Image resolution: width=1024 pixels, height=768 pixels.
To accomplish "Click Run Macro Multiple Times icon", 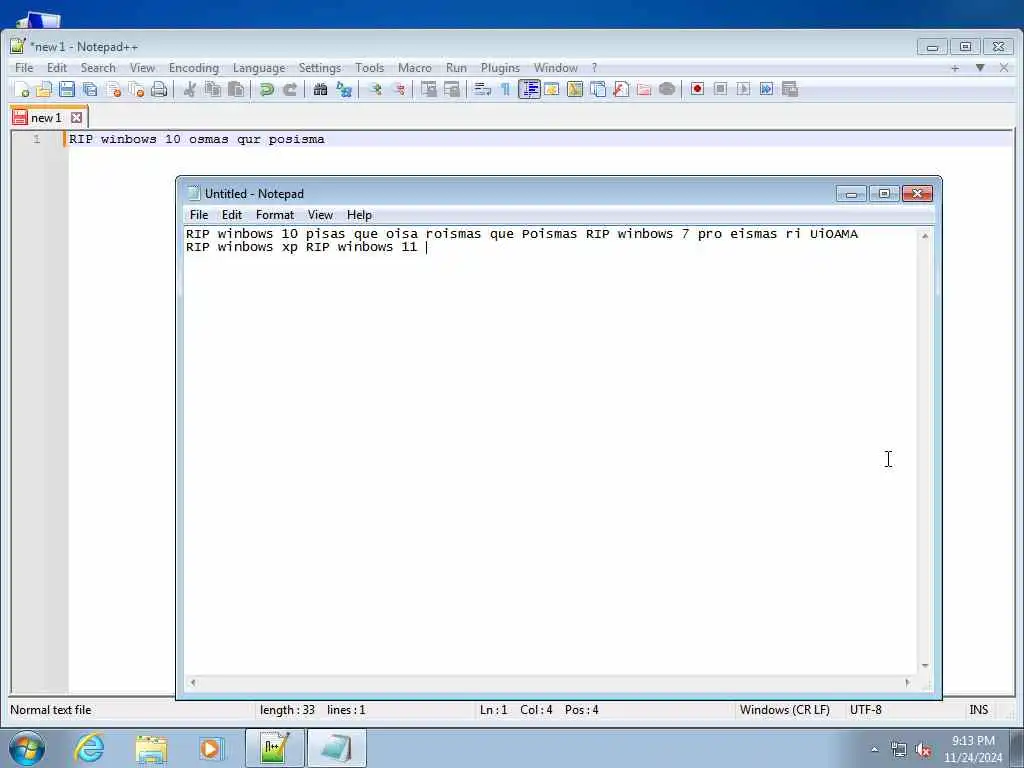I will click(766, 89).
